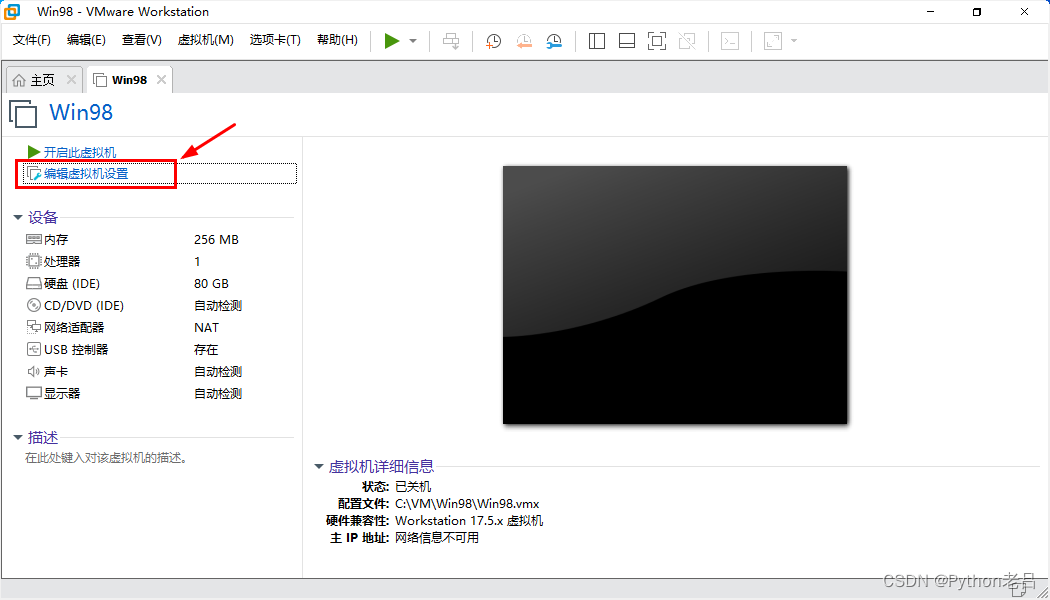This screenshot has height=600, width=1050.
Task: Open stretch display dropdown arrow
Action: coord(794,41)
